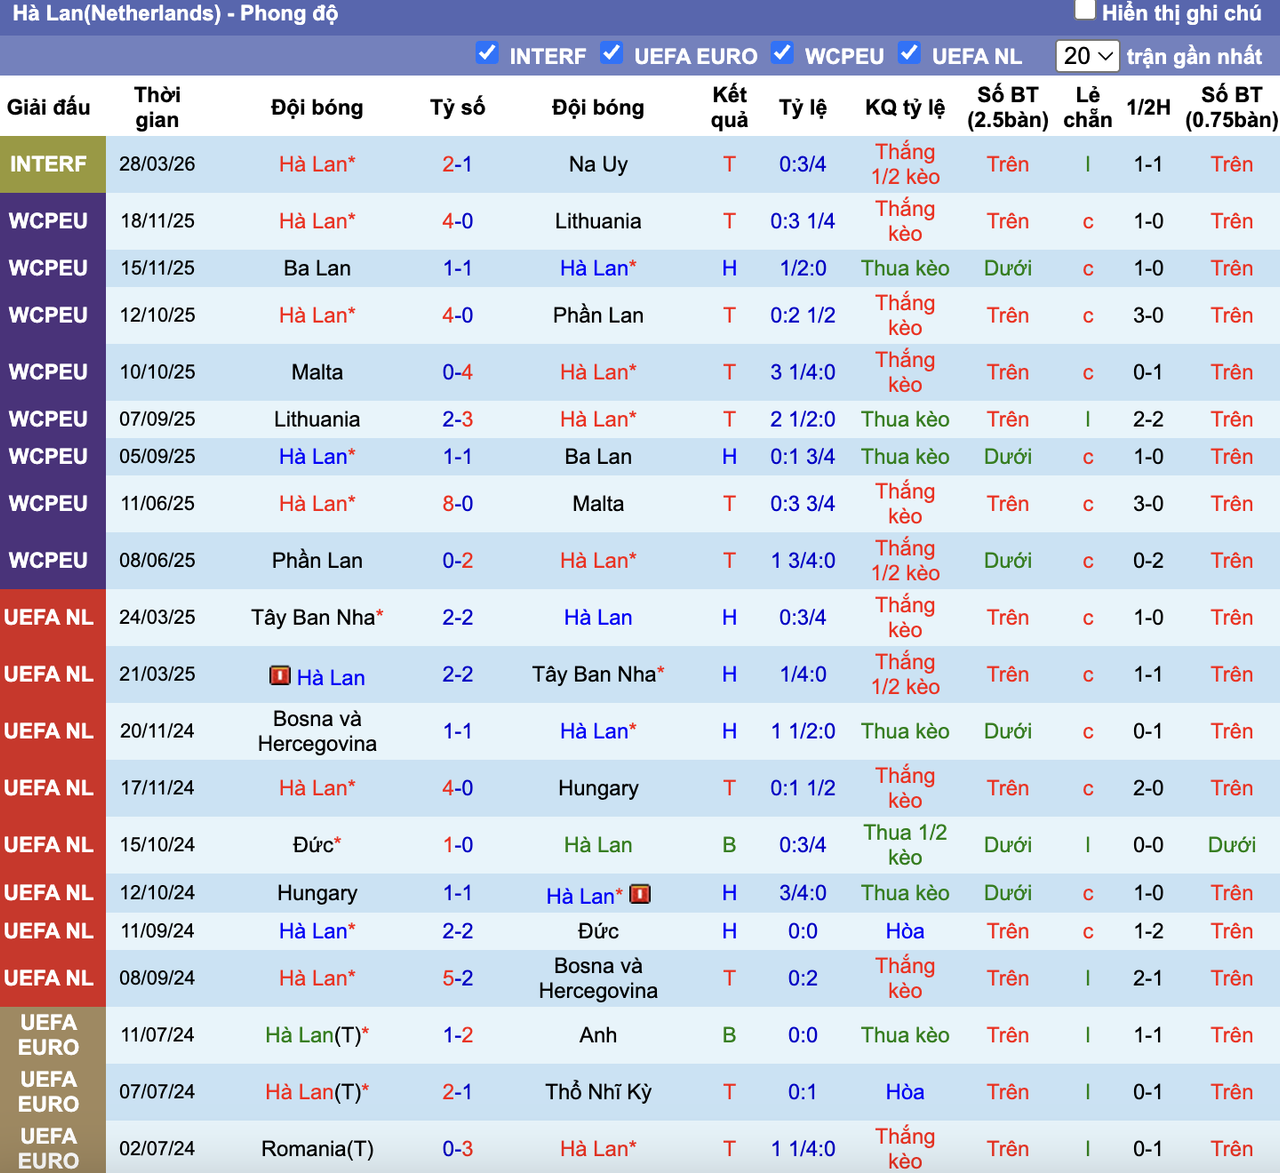Click Thua 1/2 kèo result on 15/10/24
1280x1173 pixels.
(905, 845)
